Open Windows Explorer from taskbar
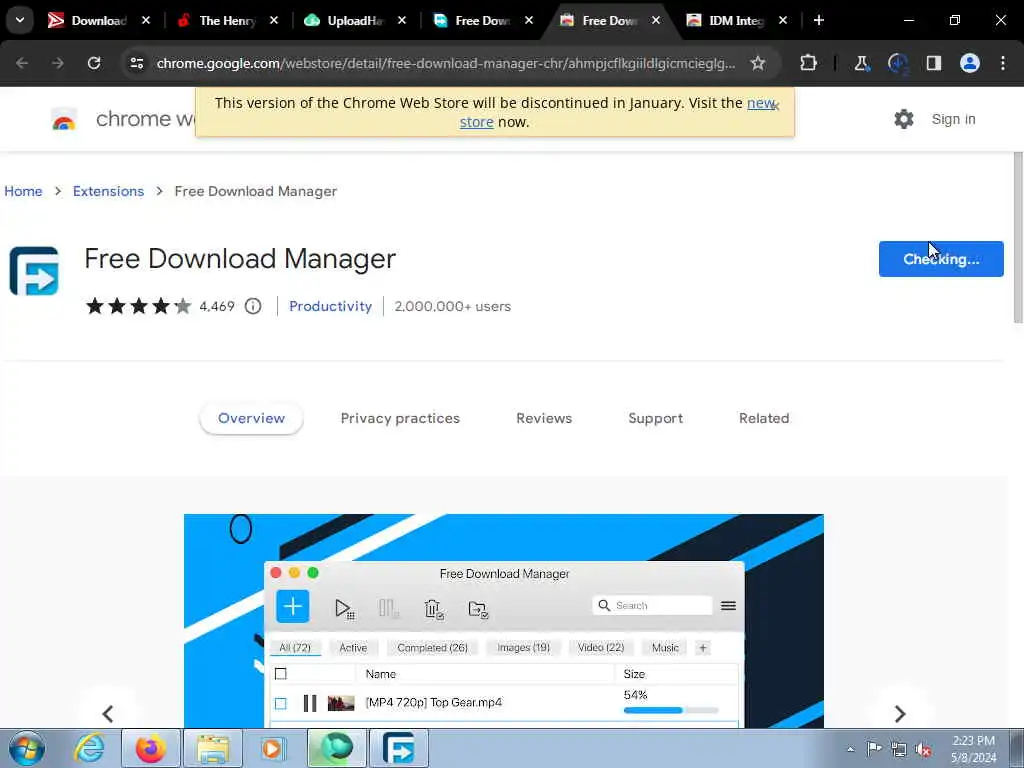 pos(213,748)
